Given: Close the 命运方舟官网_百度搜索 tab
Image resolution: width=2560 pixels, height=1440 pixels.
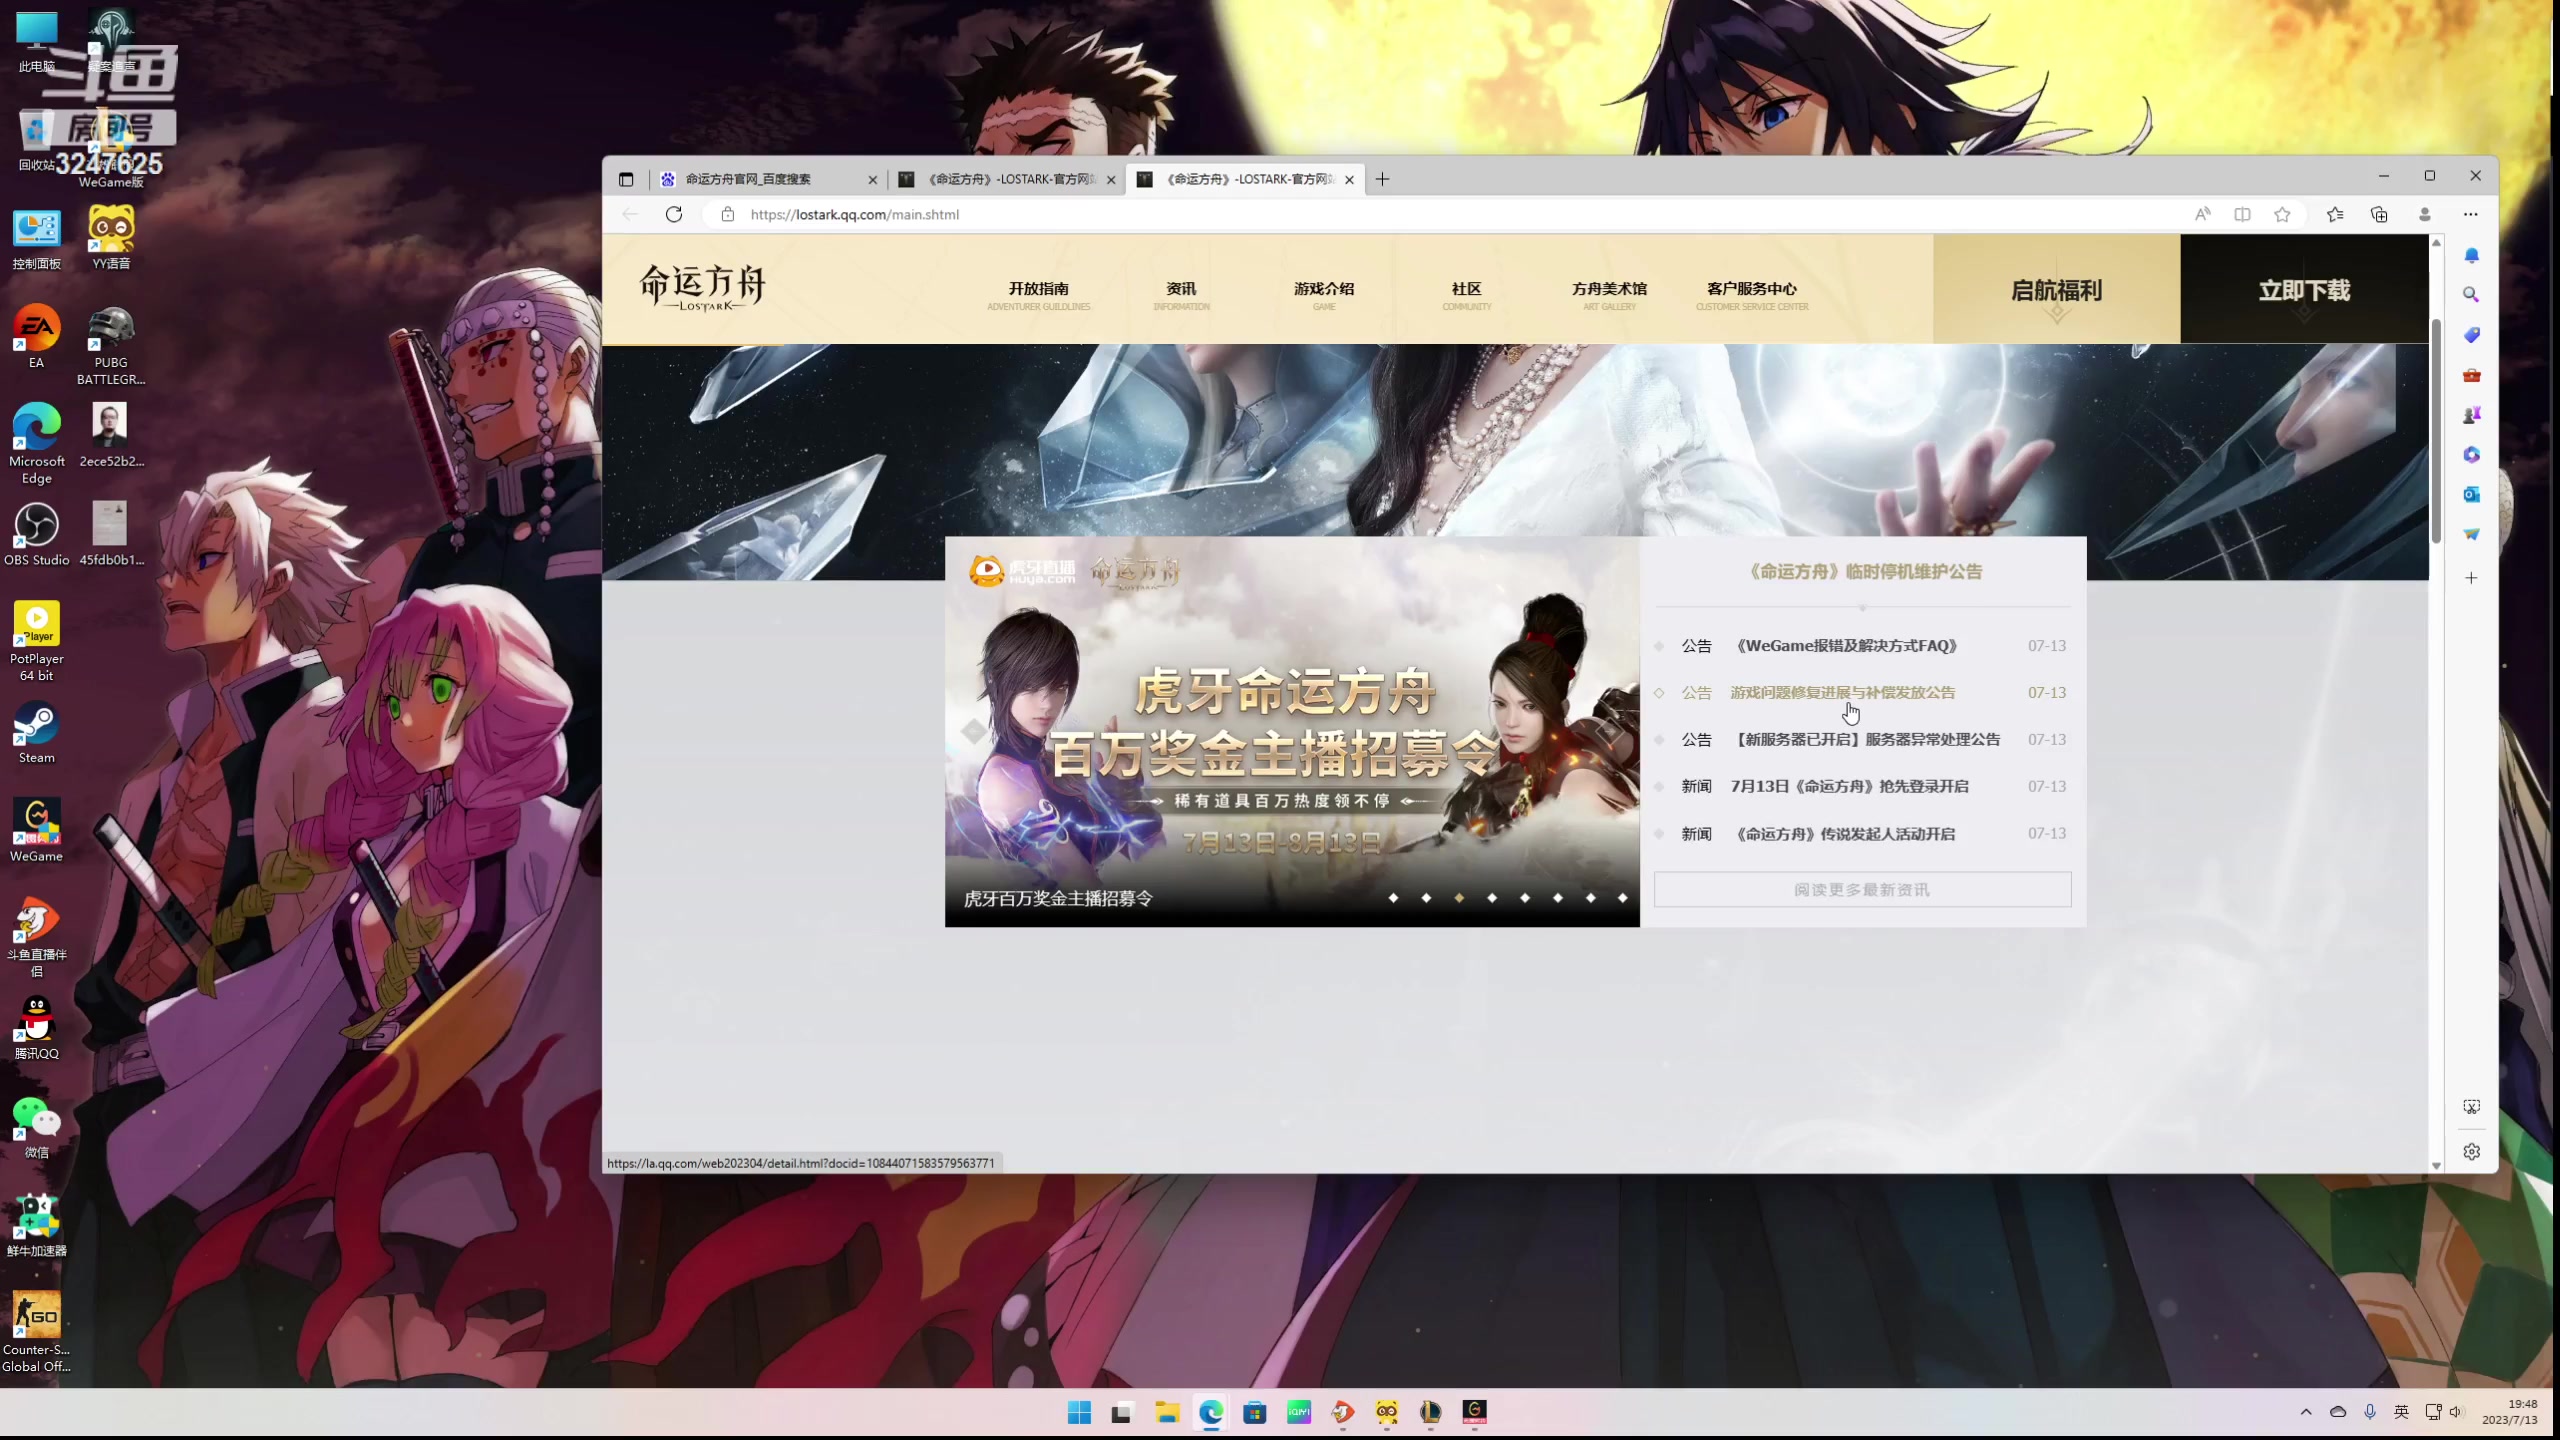Looking at the screenshot, I should click(872, 180).
